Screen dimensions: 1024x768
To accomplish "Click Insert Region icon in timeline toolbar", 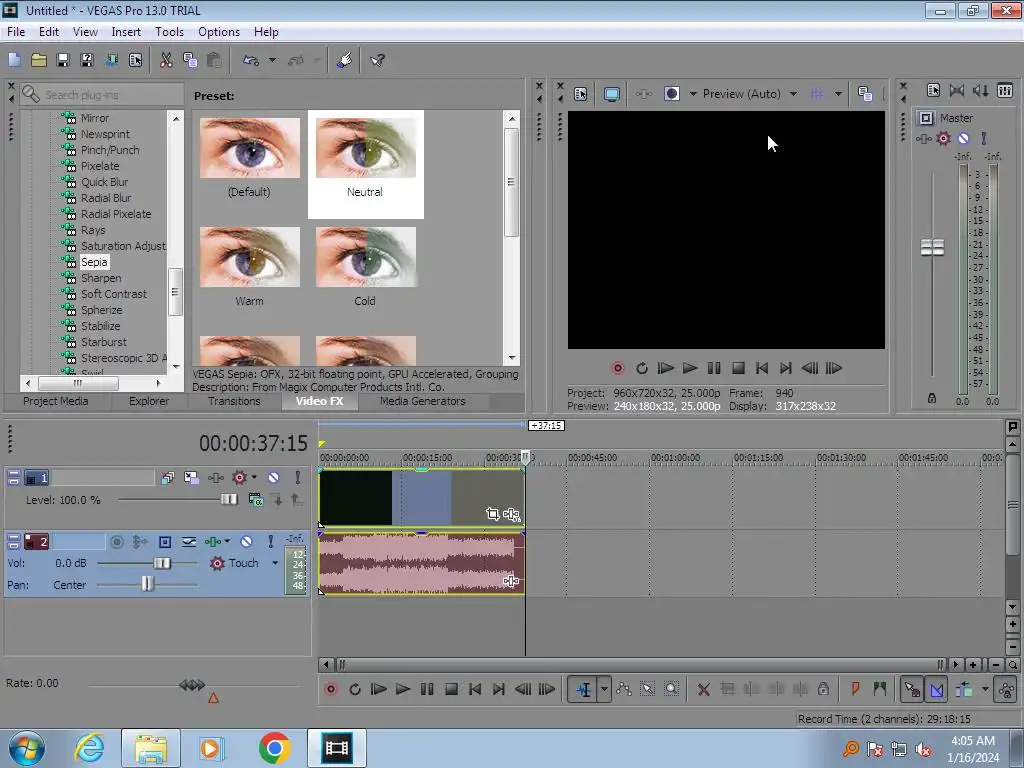I will [880, 689].
